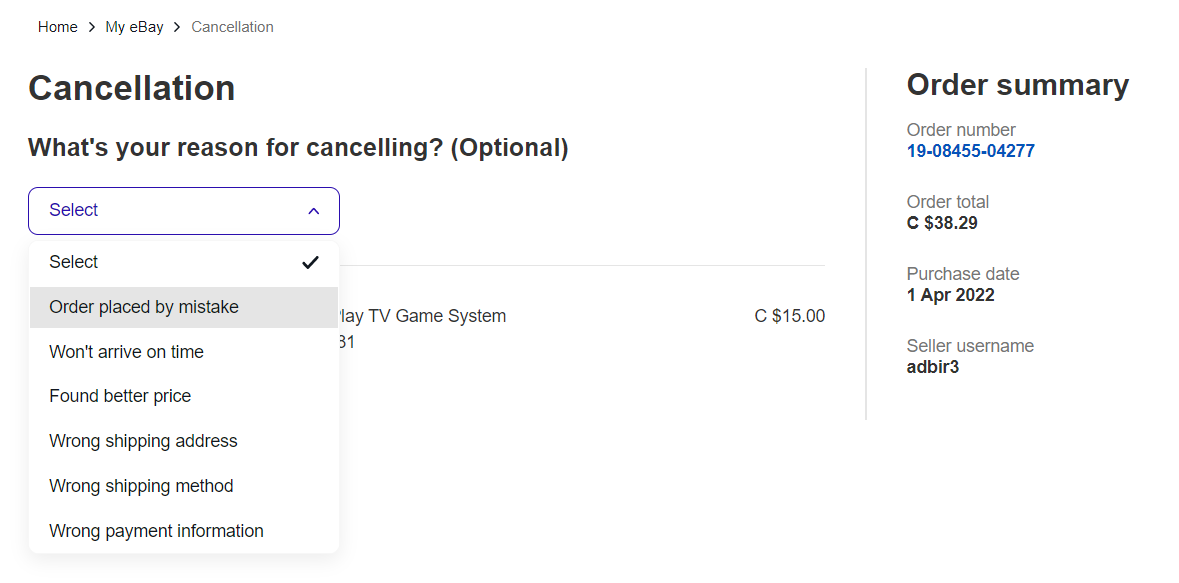Click the chevron after Home breadcrumb
This screenshot has height=583, width=1179.
91,27
